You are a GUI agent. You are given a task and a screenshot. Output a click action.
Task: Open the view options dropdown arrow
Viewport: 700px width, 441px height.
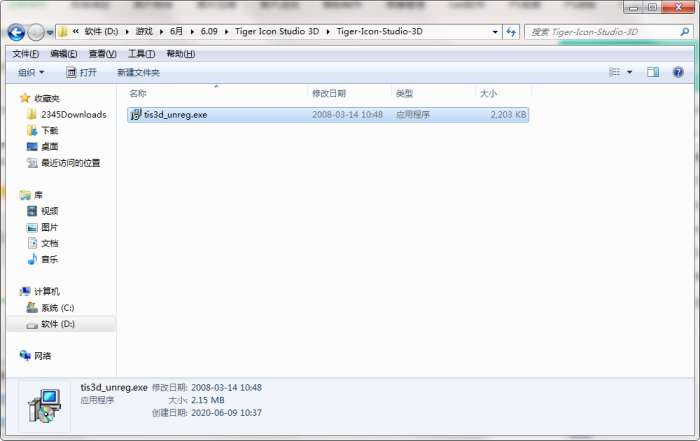click(x=629, y=72)
